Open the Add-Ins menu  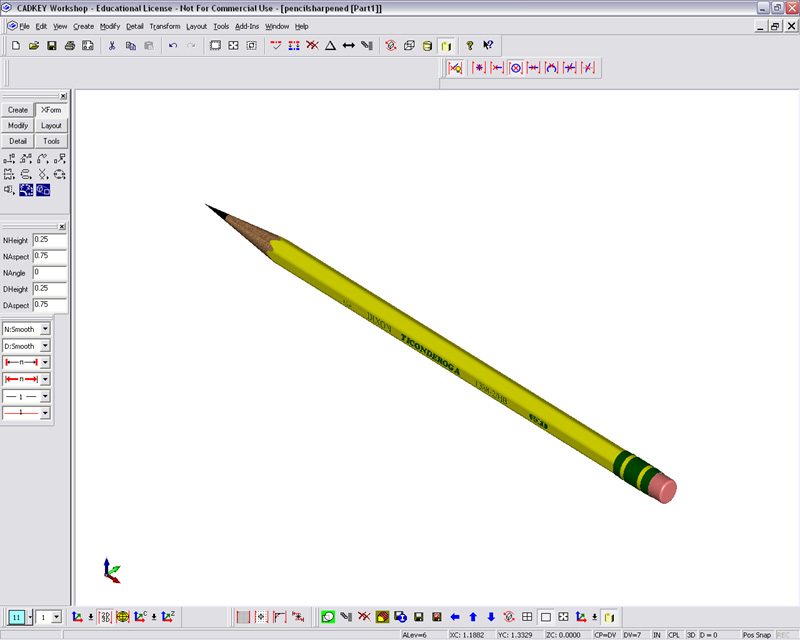tap(247, 26)
